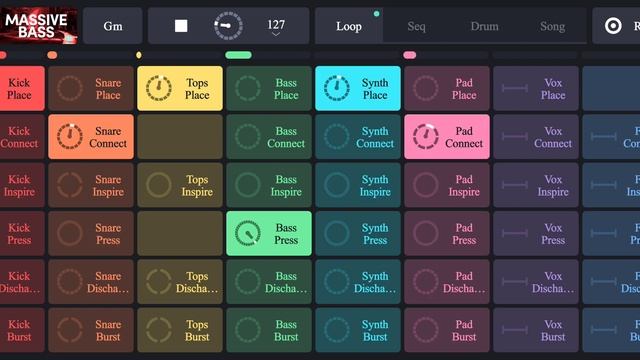
Task: Switch to the Loop tab
Action: click(349, 26)
